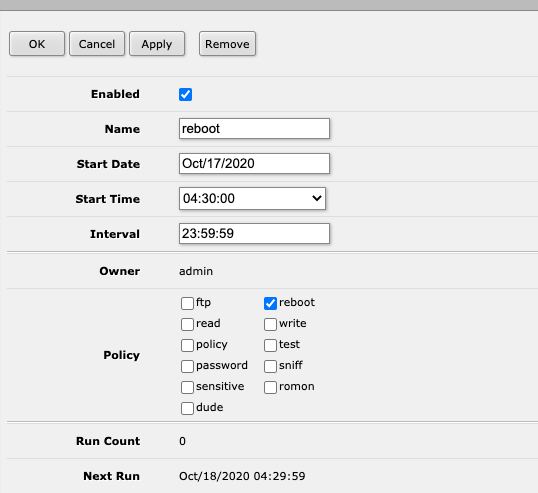The image size is (538, 493).
Task: Click the Owner label
Action: point(120,271)
